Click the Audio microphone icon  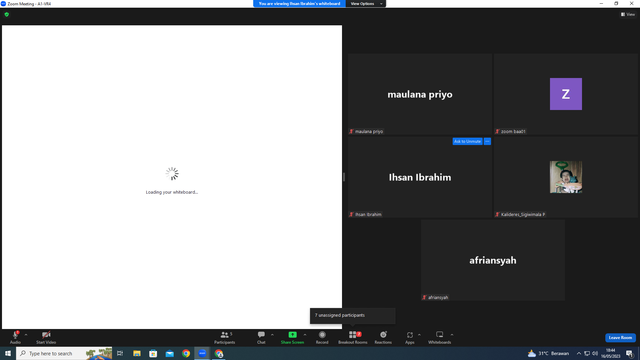coord(15,335)
